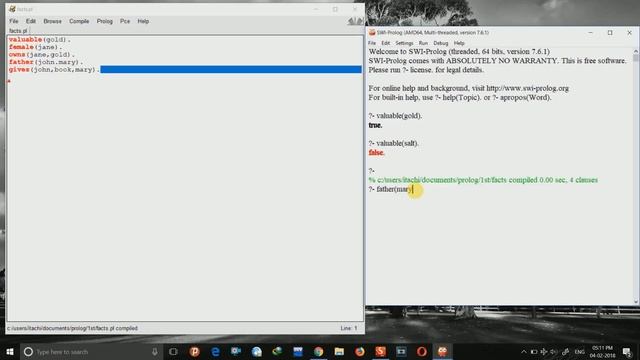640x360 pixels.
Task: Open Opera browser from the taskbar
Action: (422, 351)
